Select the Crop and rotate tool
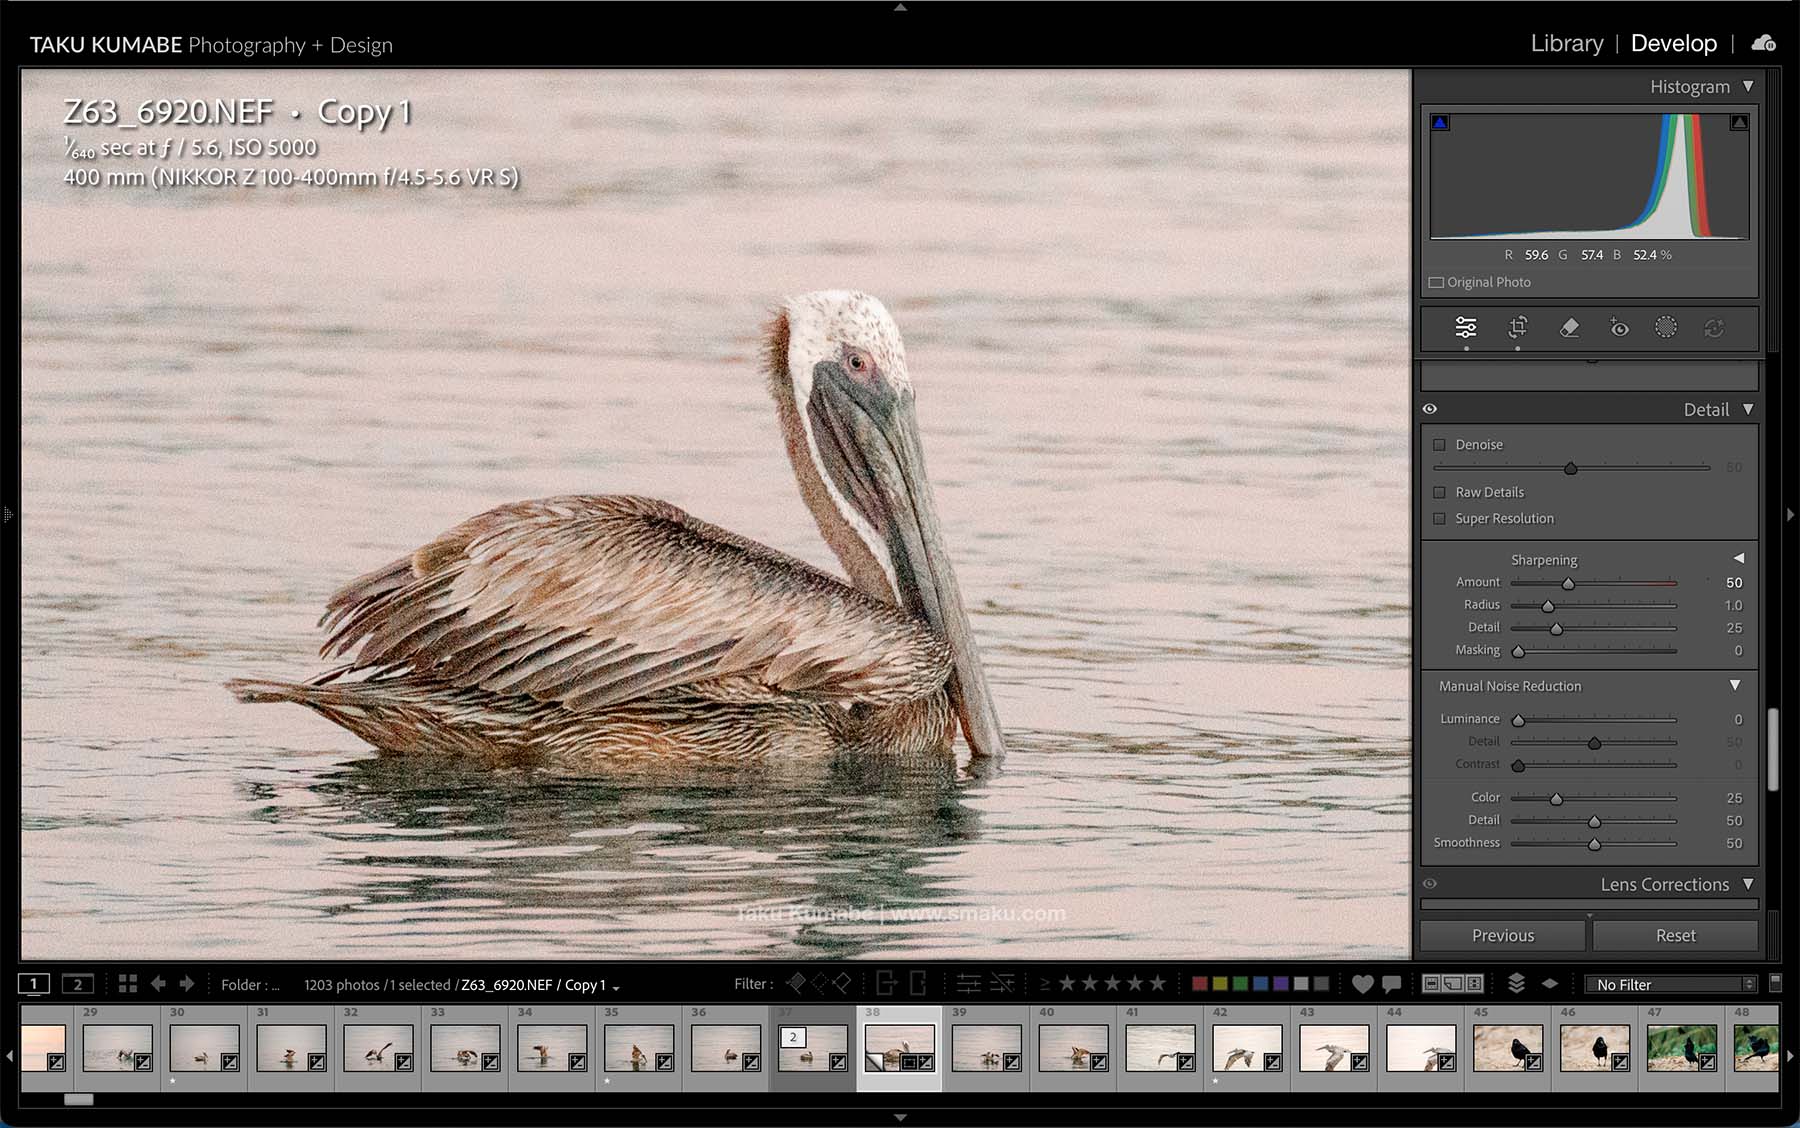The width and height of the screenshot is (1800, 1128). click(1517, 328)
